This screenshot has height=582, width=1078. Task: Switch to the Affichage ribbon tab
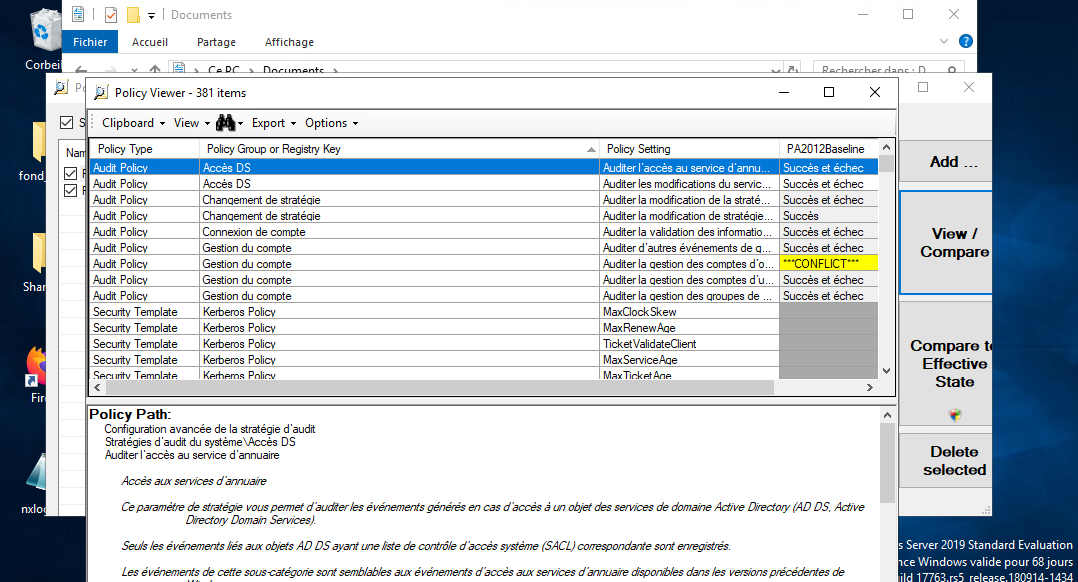pos(289,42)
